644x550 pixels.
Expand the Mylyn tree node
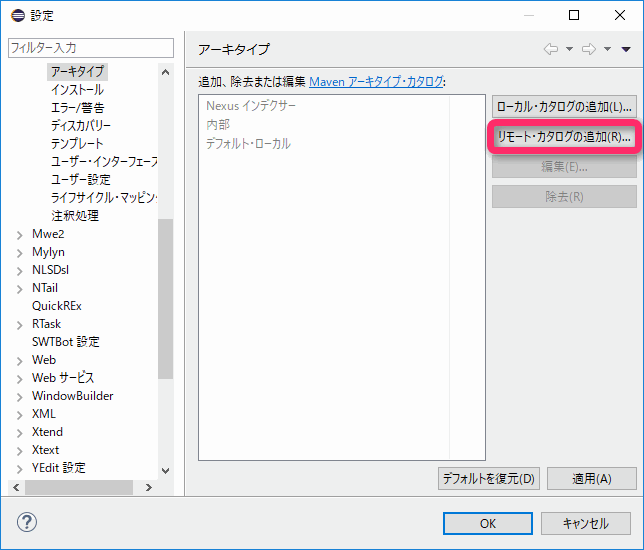[19, 253]
